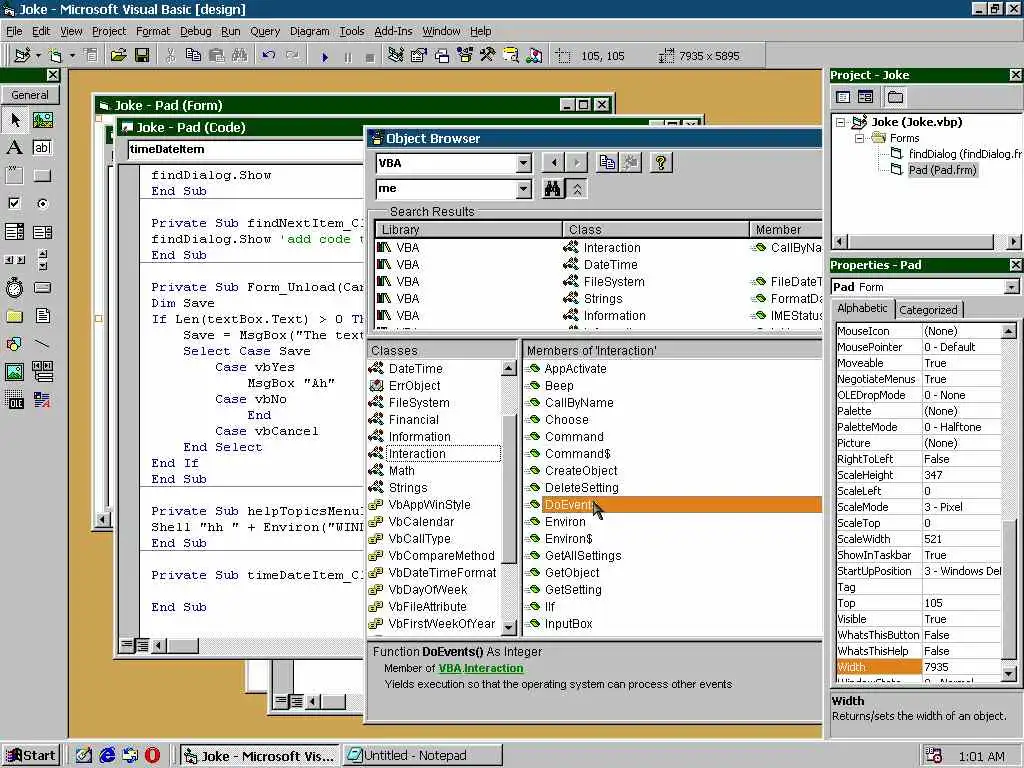
Task: Select the TextBox control (ab|) in toolbox
Action: tap(42, 147)
